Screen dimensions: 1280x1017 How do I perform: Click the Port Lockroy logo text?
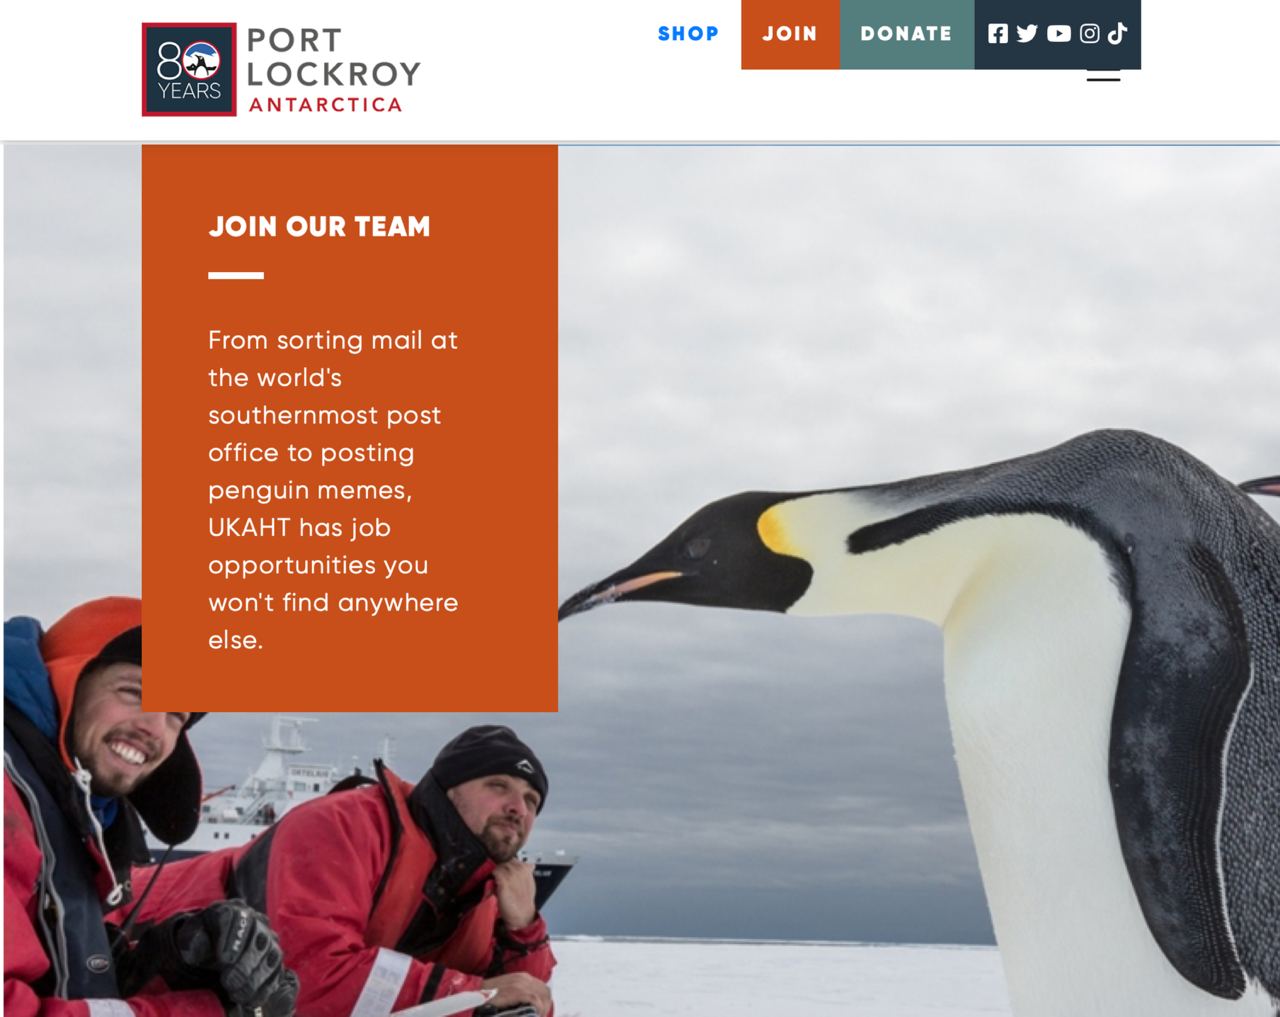point(333,57)
